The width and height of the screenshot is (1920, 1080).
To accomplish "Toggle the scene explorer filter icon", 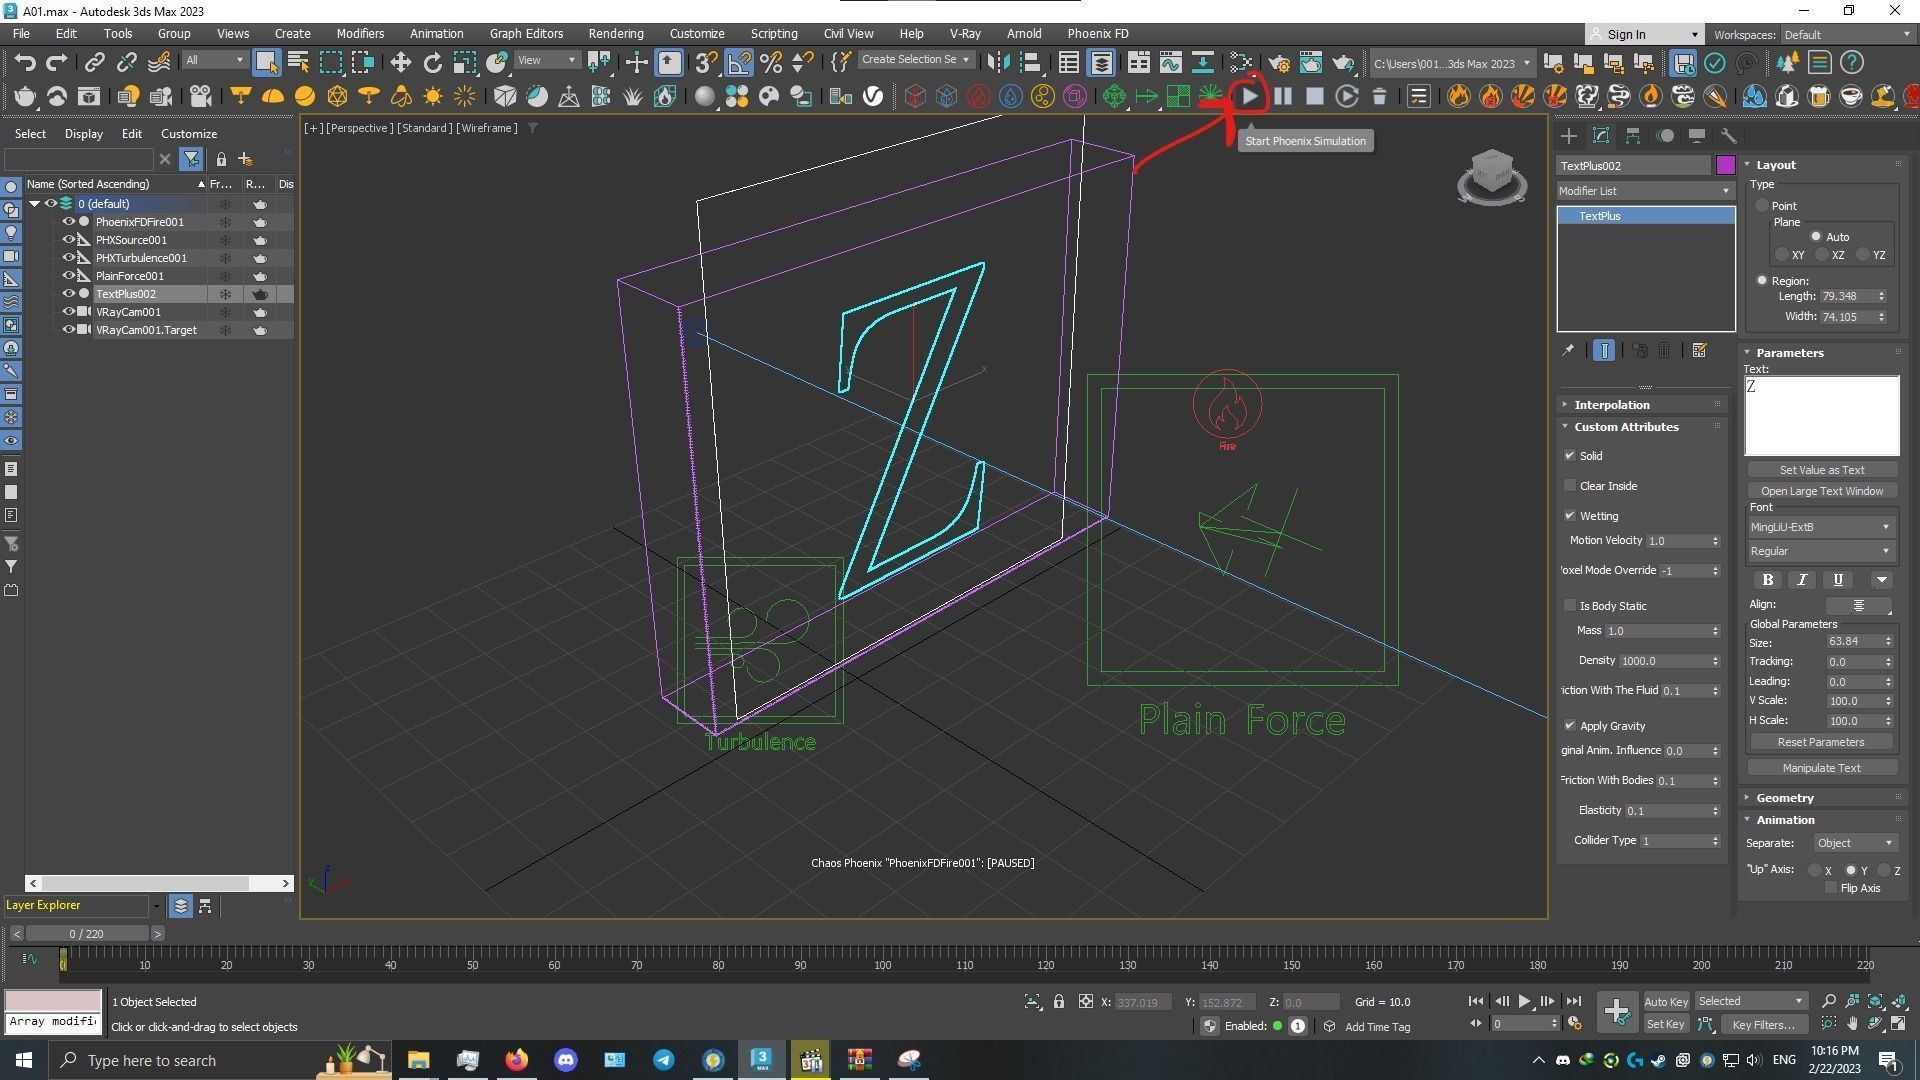I will 191,159.
